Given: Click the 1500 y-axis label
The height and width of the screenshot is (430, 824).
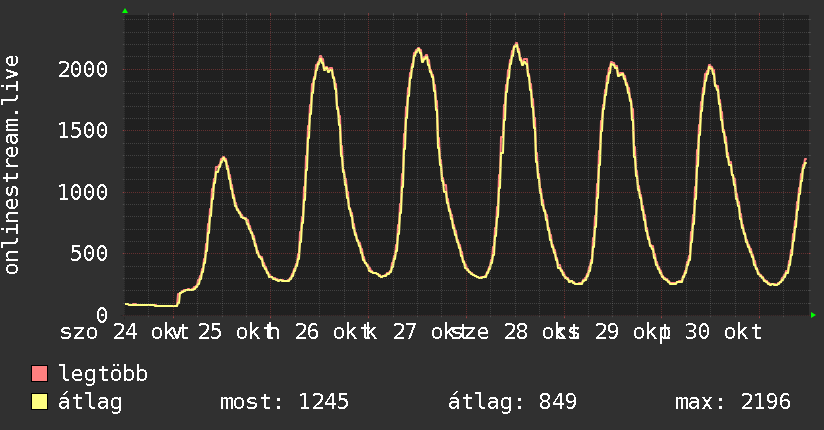Looking at the screenshot, I should pos(83,130).
